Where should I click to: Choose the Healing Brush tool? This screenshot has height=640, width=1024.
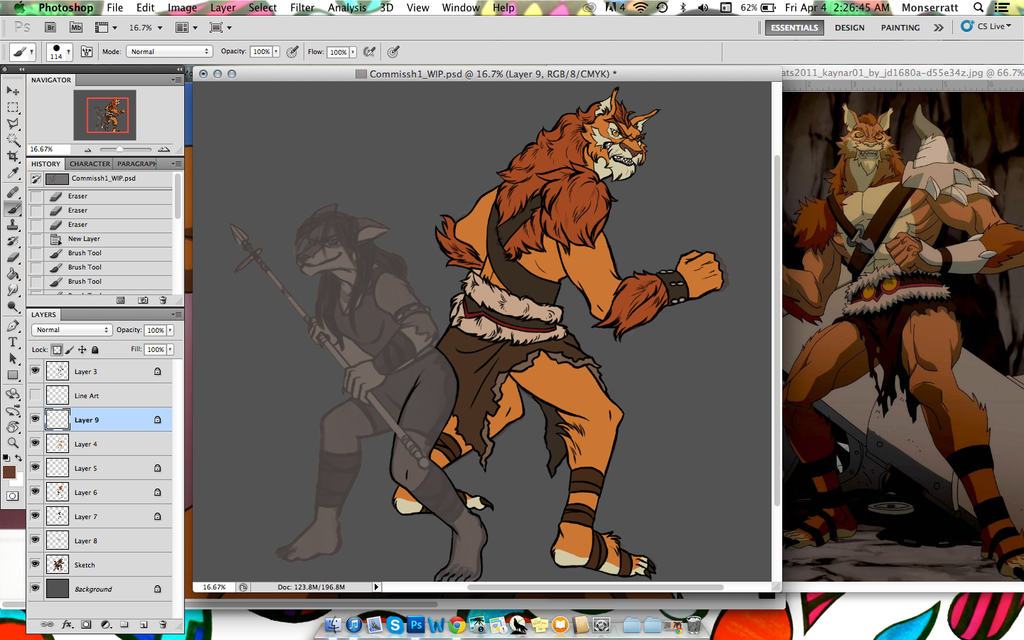pyautogui.click(x=12, y=193)
